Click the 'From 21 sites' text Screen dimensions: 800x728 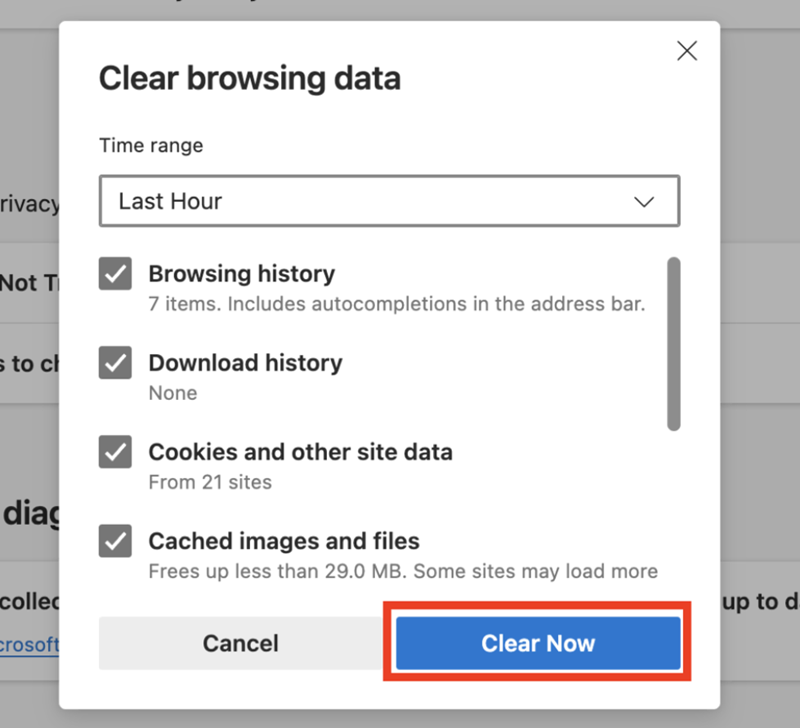(x=210, y=482)
